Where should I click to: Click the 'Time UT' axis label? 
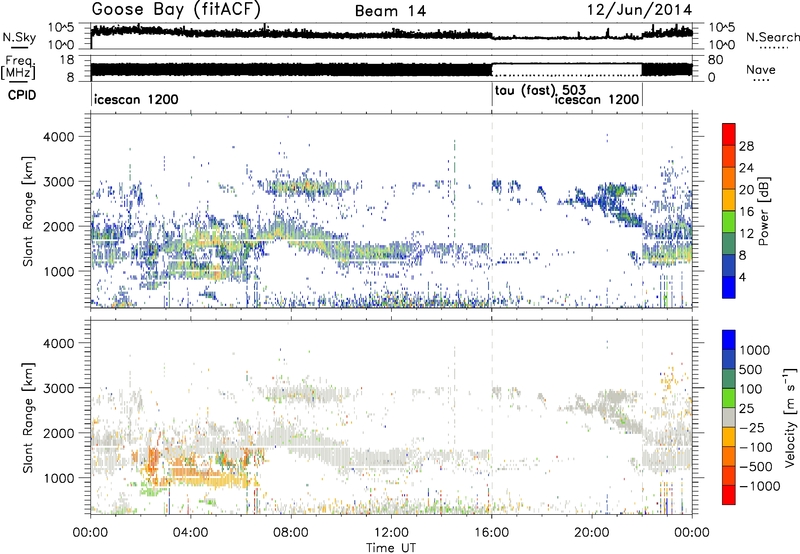391,548
